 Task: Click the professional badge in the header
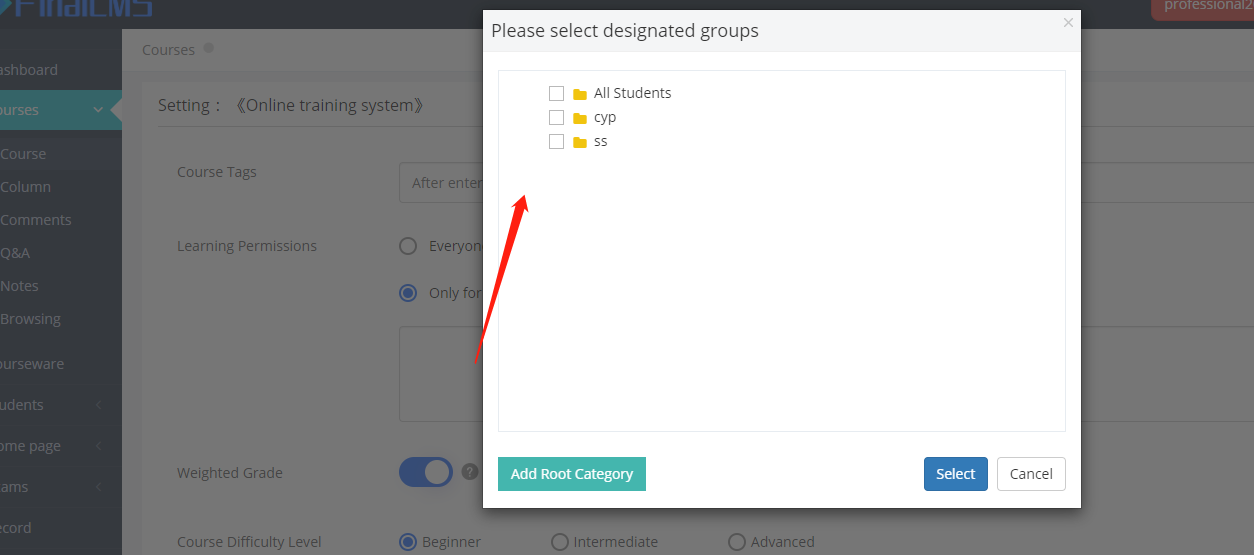coord(1203,8)
